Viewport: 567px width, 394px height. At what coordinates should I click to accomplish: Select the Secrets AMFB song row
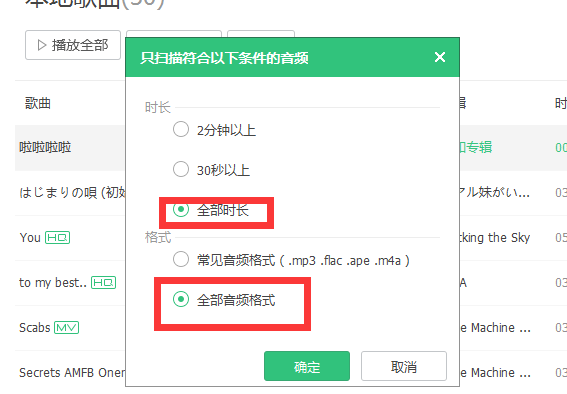click(x=72, y=372)
